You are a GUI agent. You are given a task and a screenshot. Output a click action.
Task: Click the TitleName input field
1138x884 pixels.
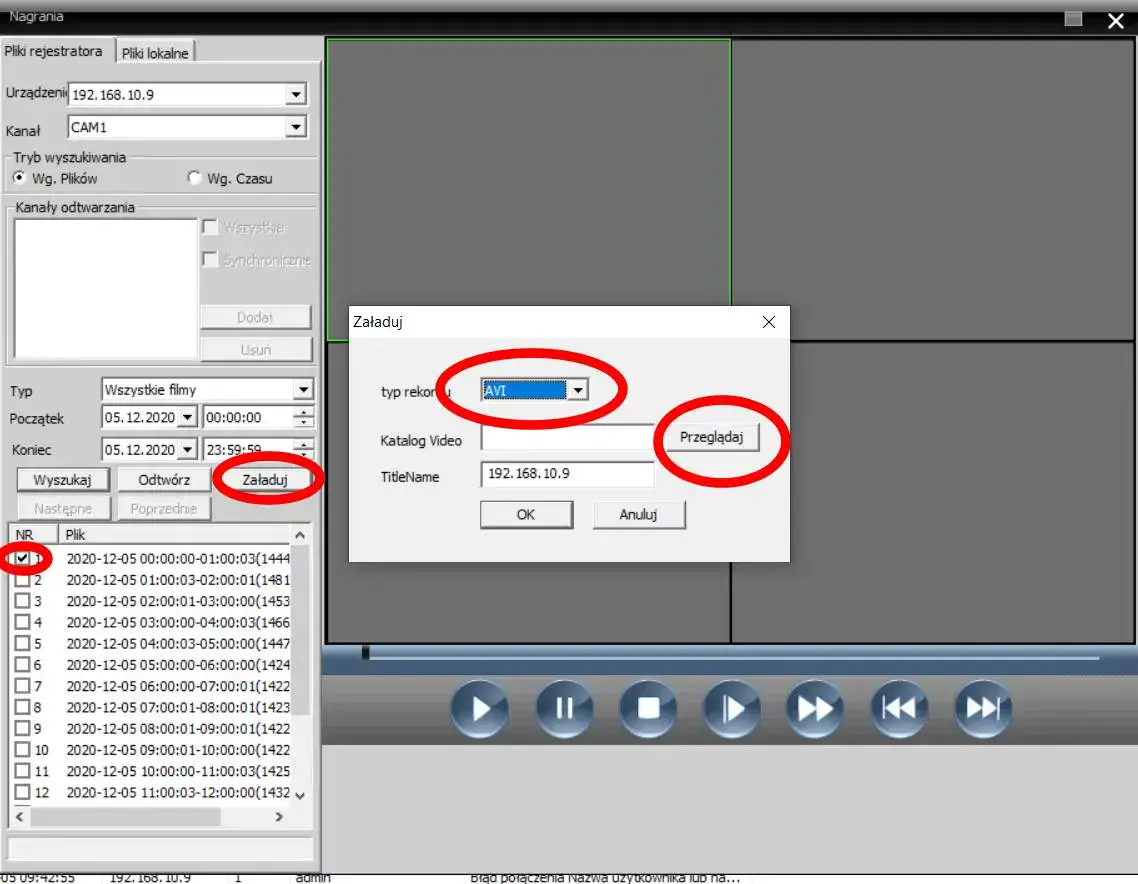(x=567, y=474)
